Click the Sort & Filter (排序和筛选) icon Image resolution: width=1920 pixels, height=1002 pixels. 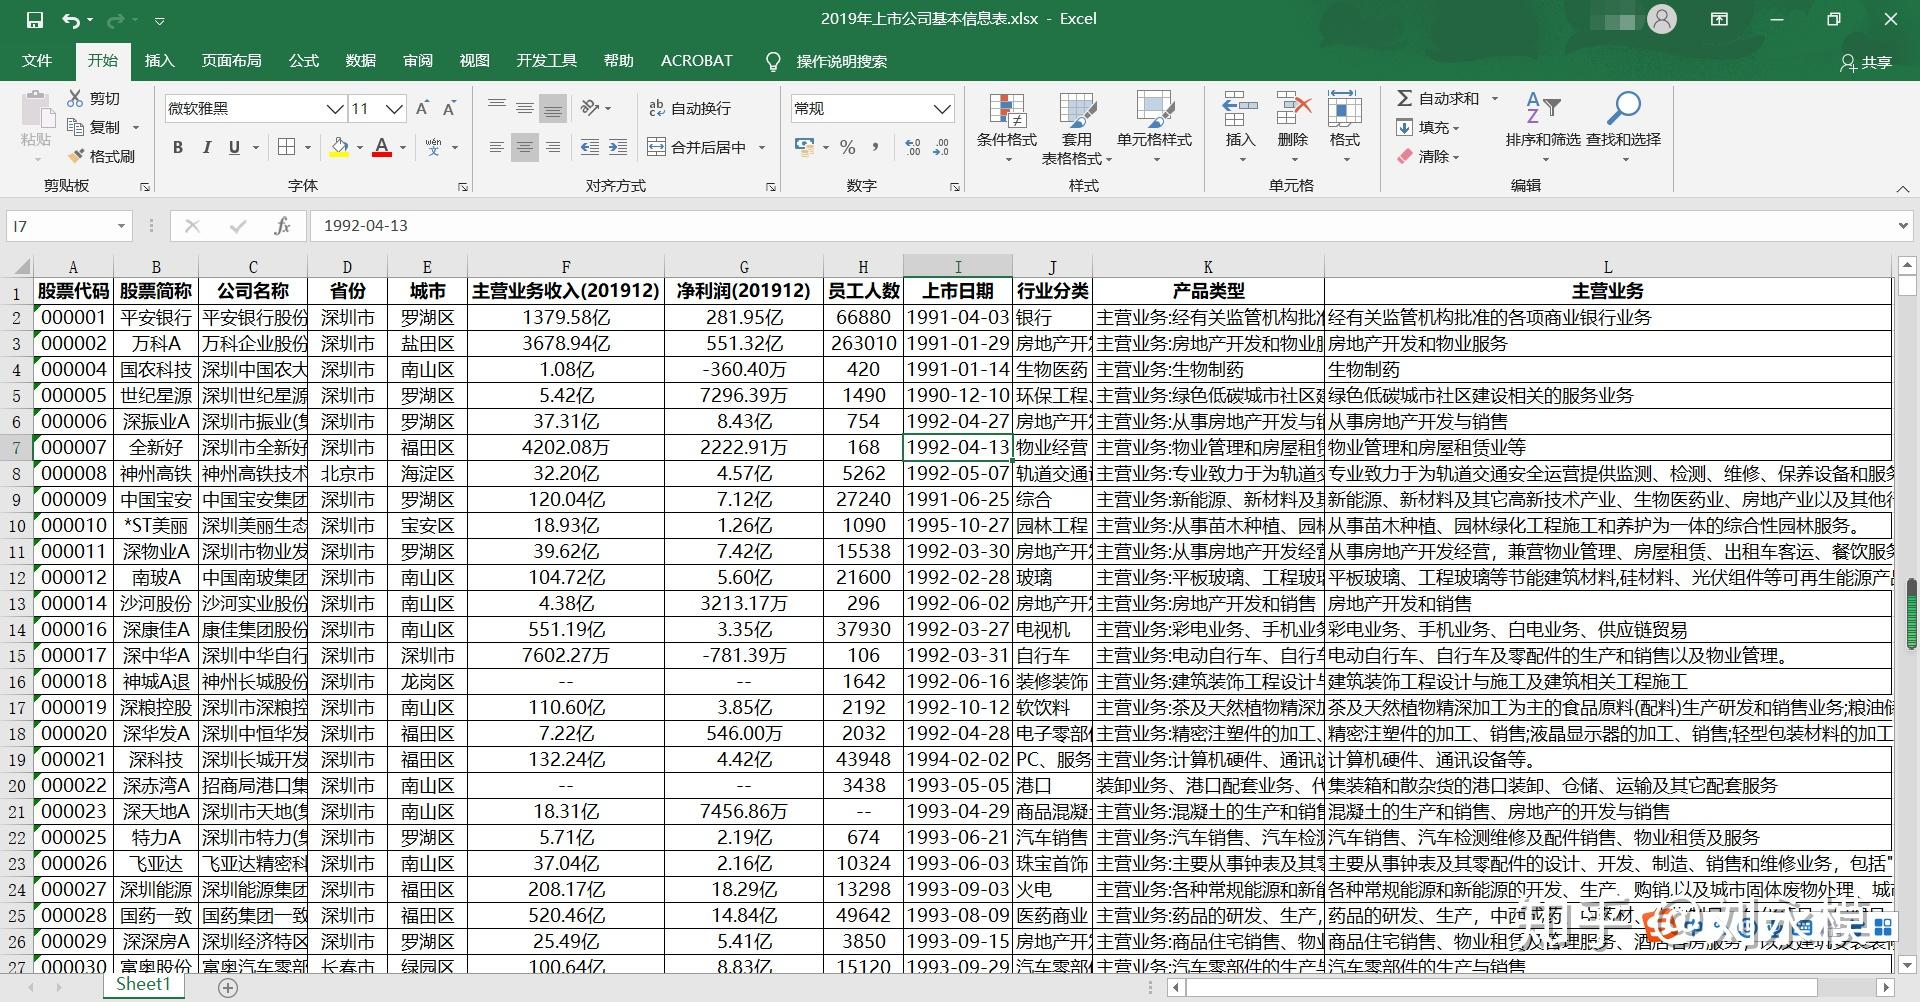pos(1543,108)
